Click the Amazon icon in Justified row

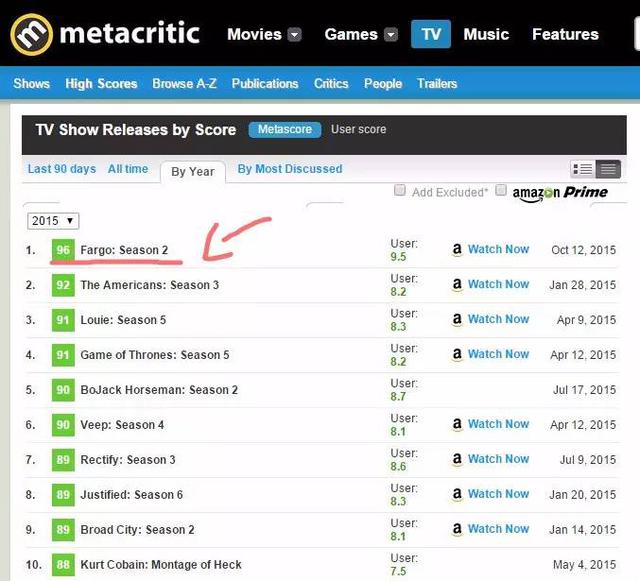457,494
